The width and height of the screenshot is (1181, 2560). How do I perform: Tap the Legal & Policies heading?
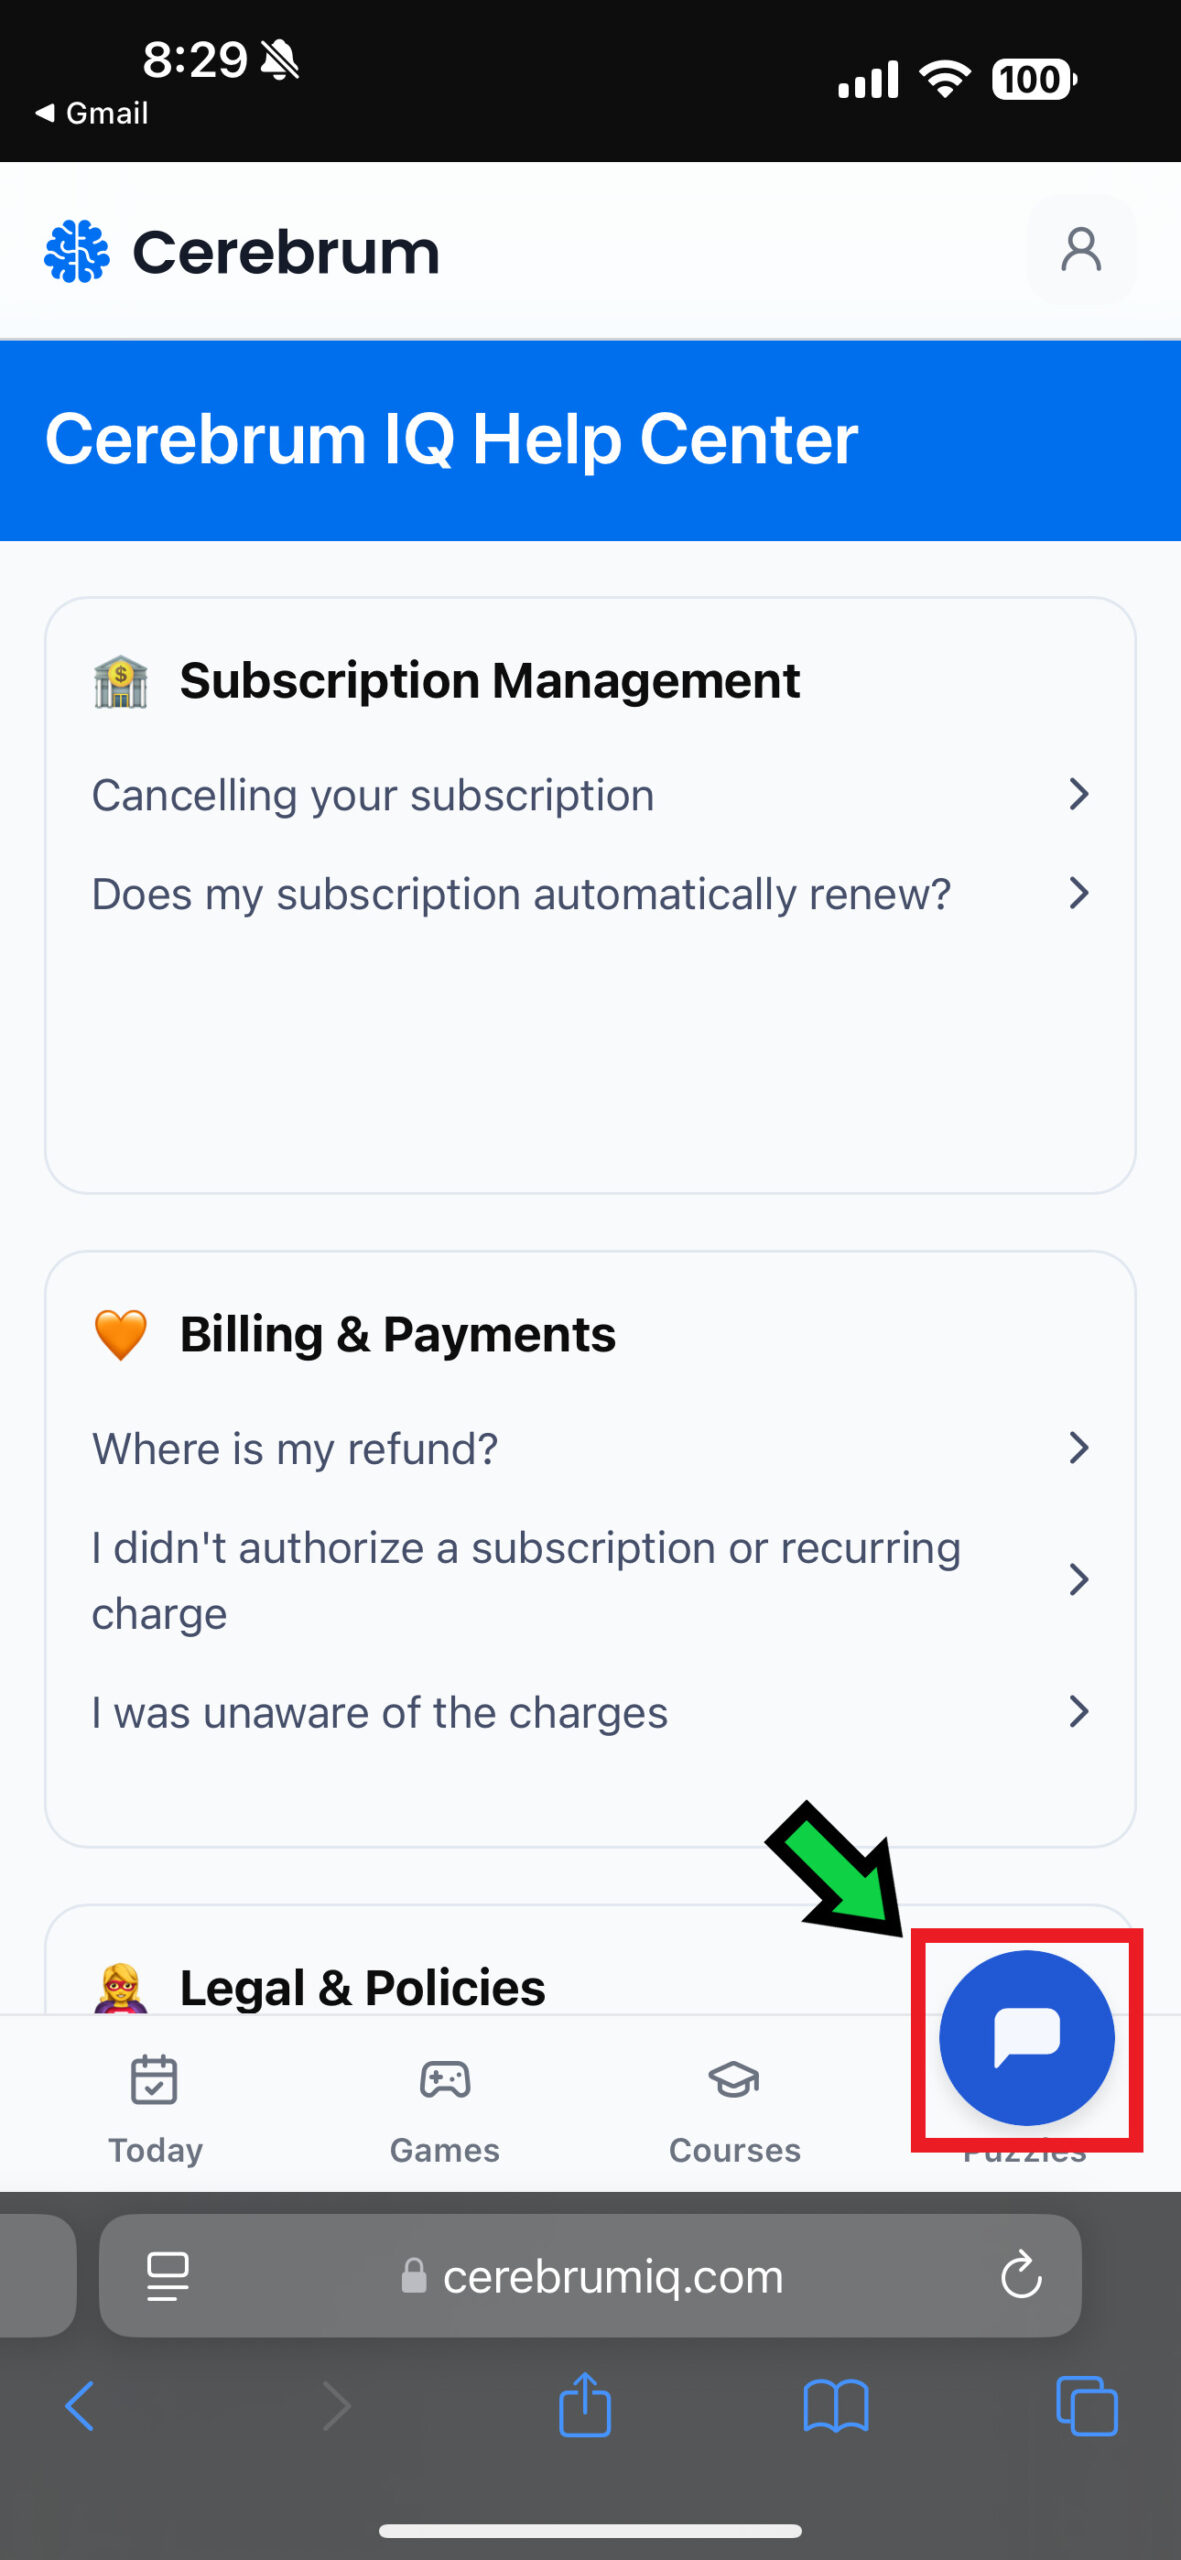[362, 1987]
